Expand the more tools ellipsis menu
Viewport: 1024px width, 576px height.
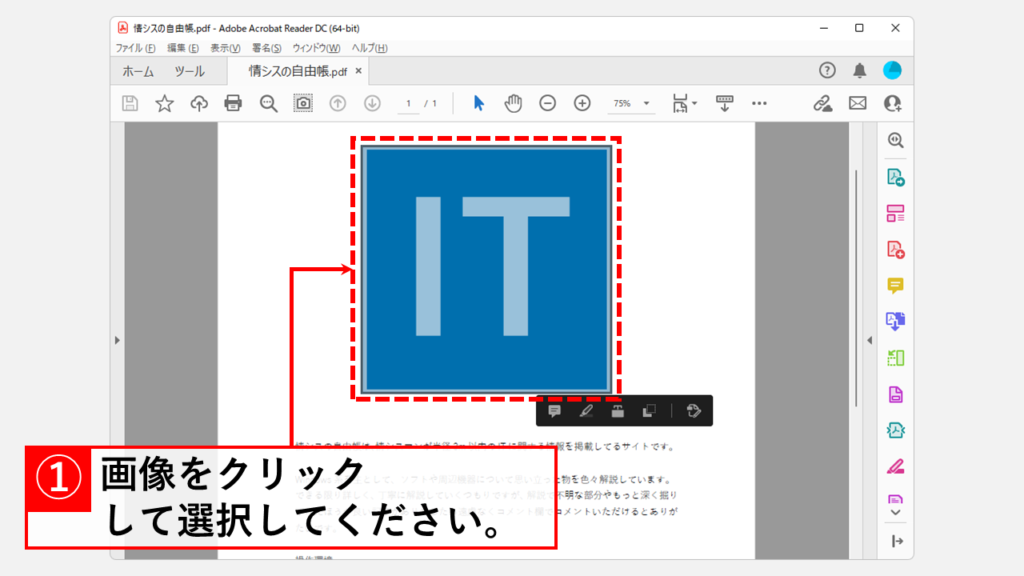coord(758,103)
